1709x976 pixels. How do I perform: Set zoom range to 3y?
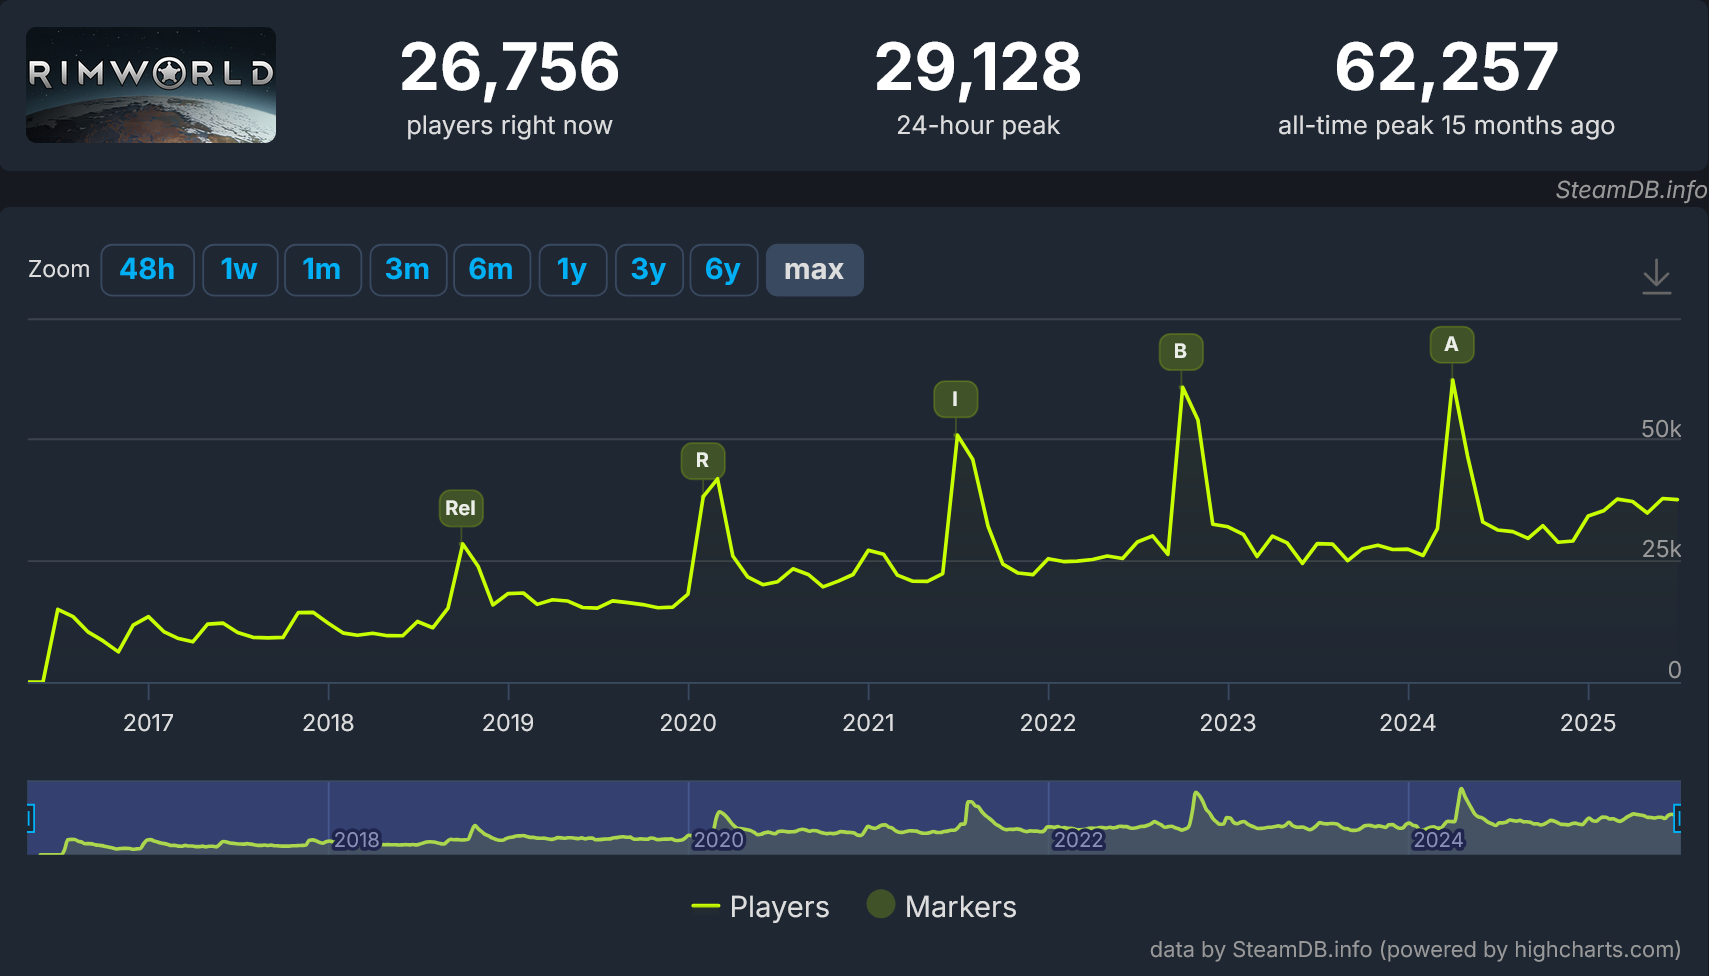[x=648, y=270]
